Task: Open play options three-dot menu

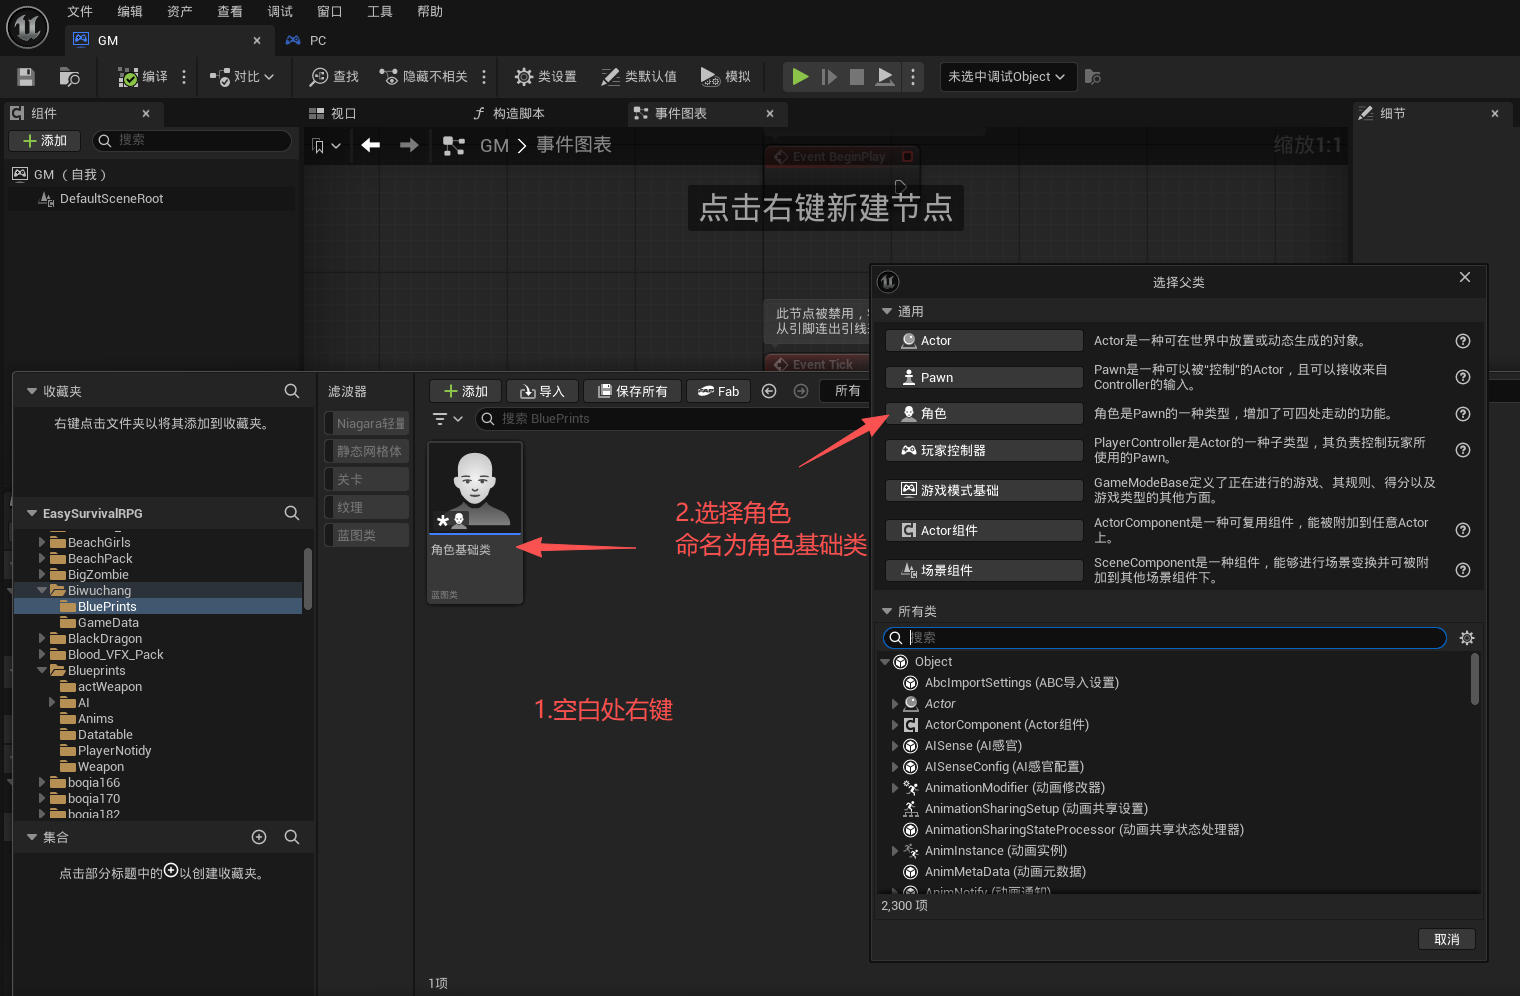Action: pos(913,77)
